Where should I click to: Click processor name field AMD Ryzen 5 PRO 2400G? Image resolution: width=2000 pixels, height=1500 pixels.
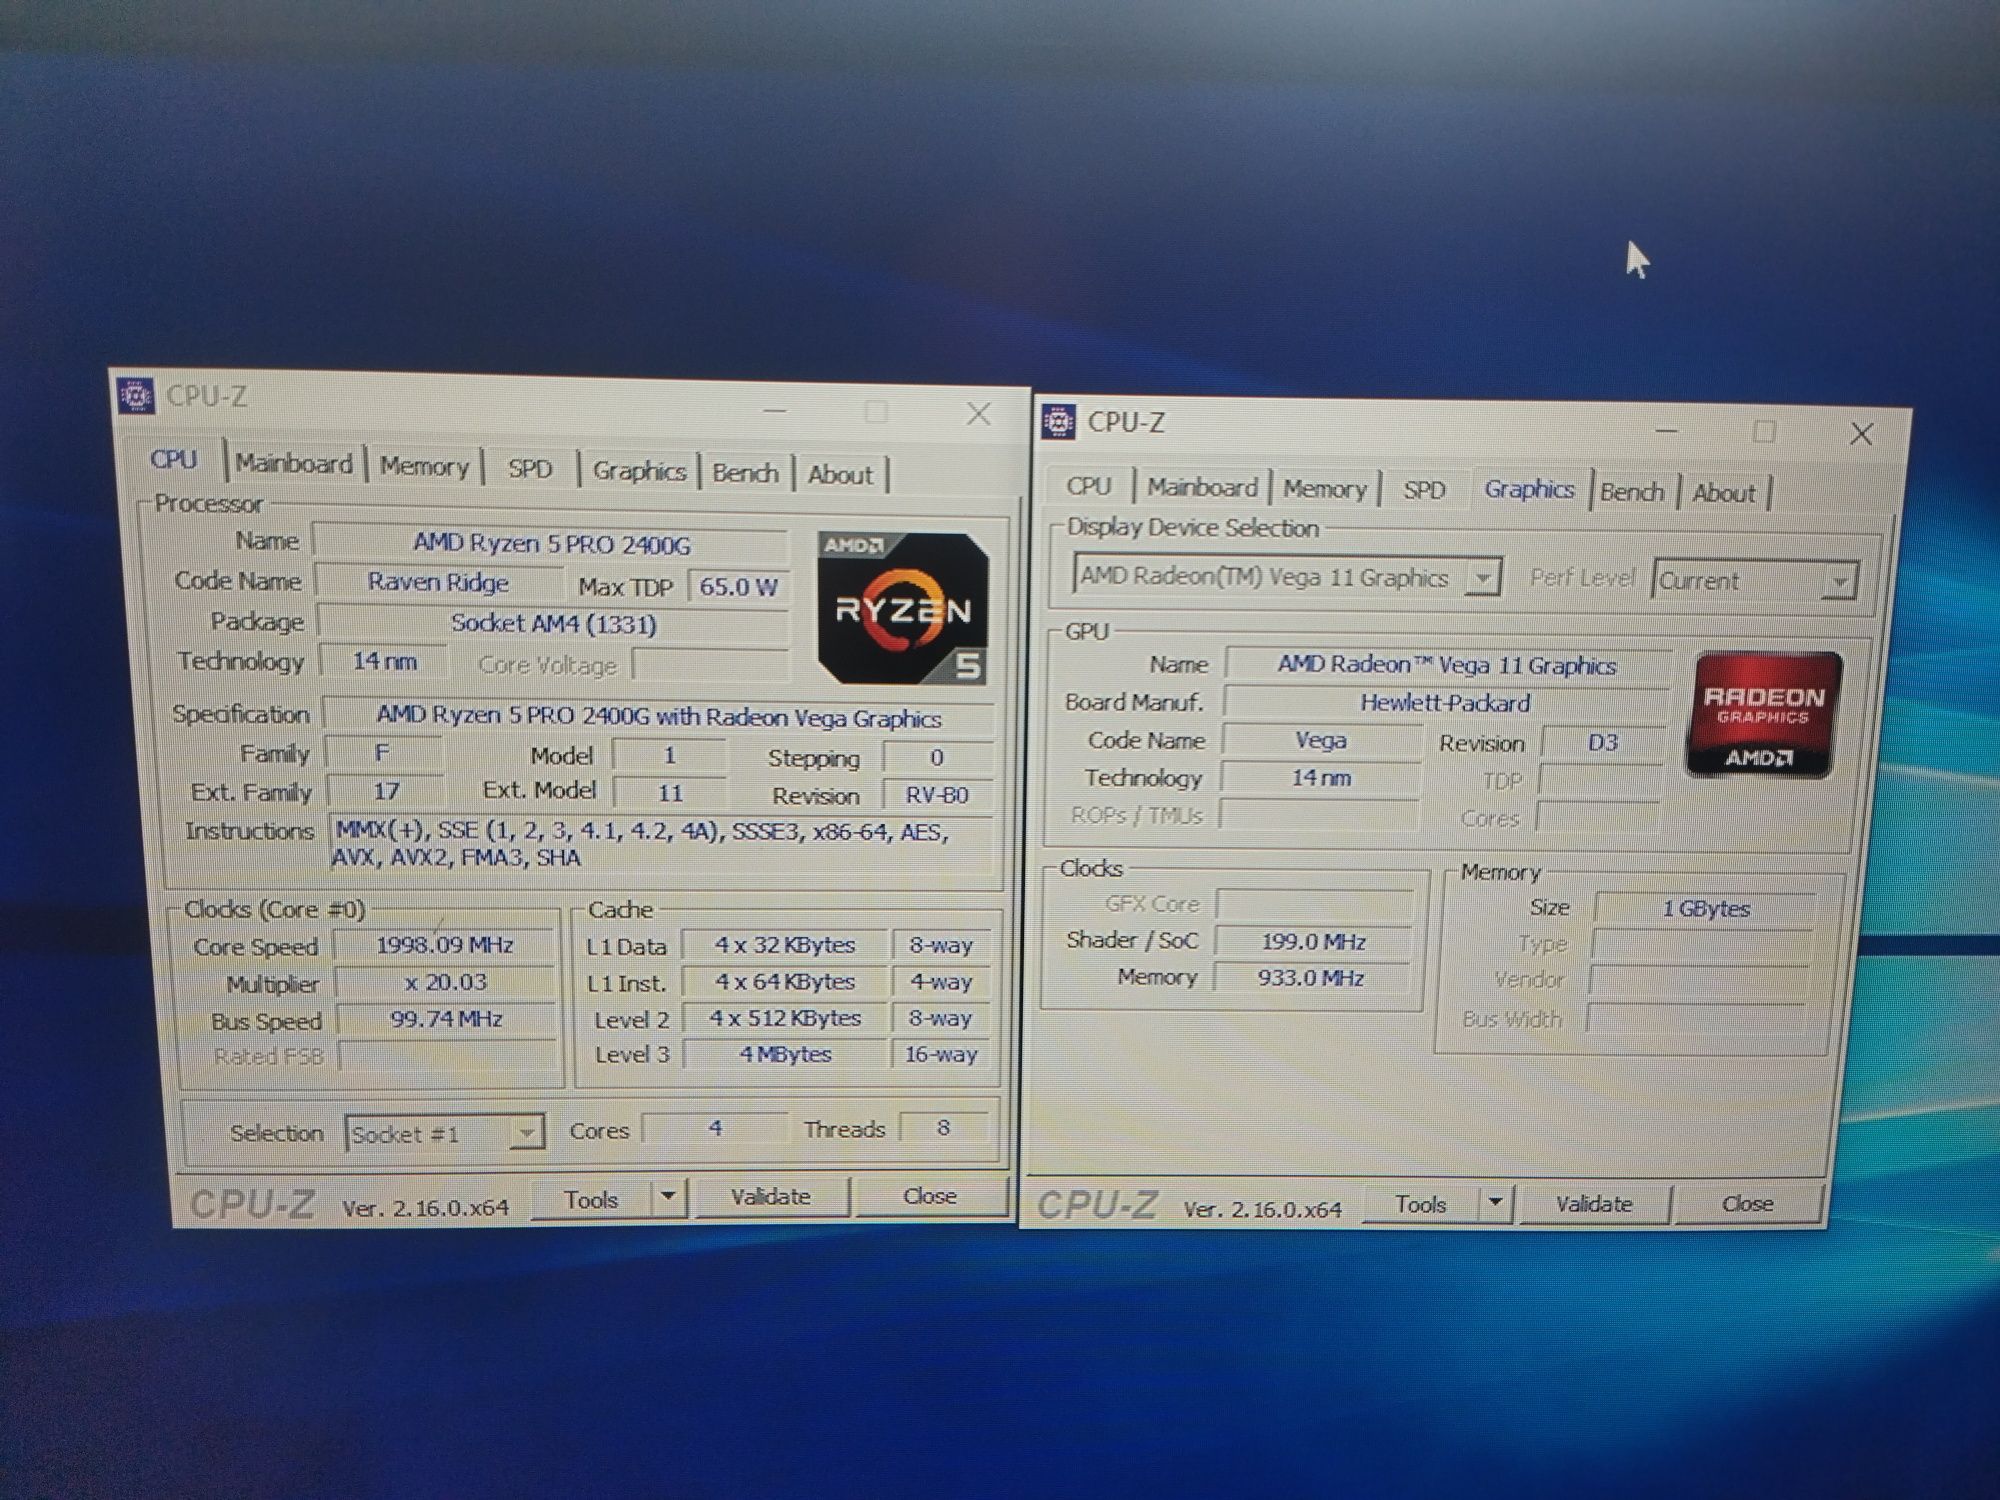pos(551,543)
